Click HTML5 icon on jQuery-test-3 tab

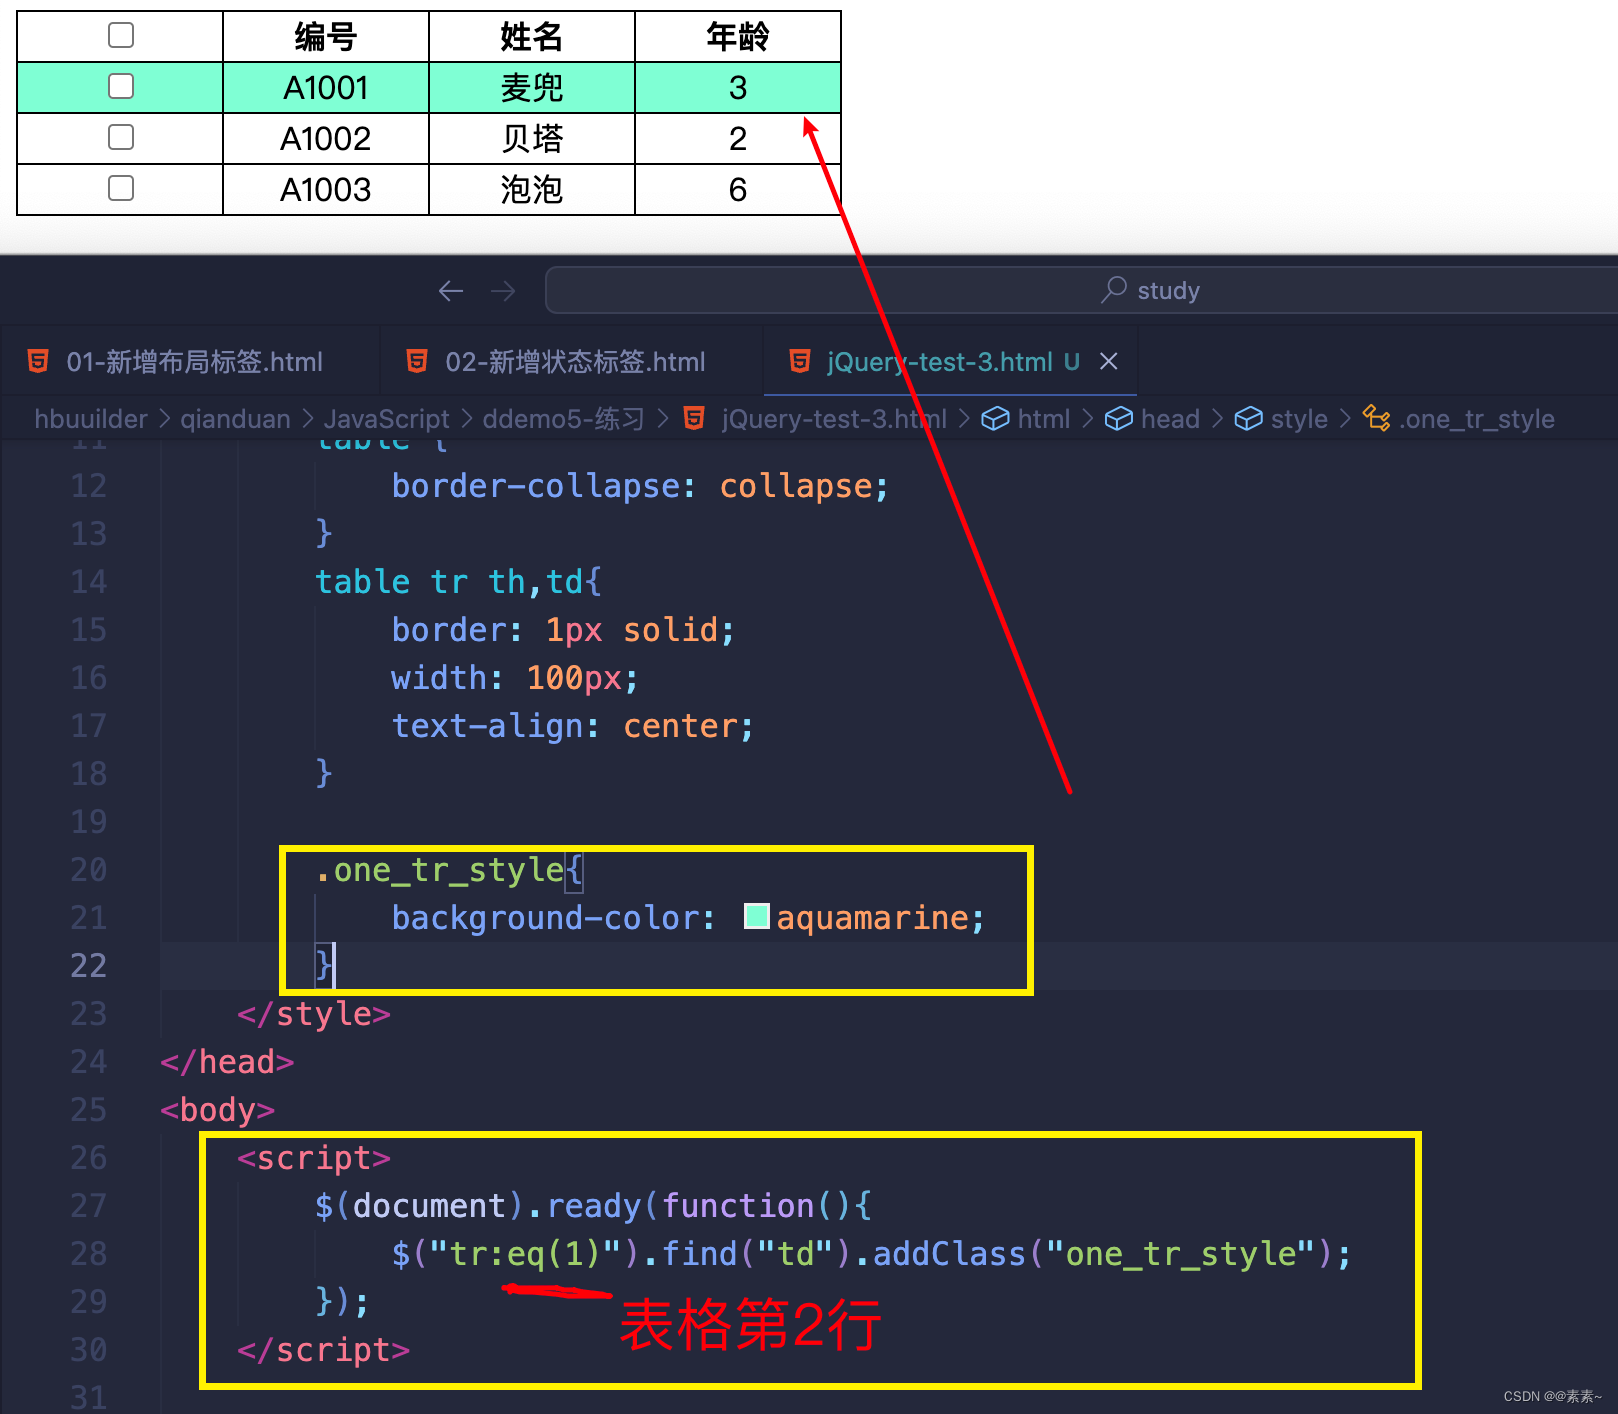(x=800, y=361)
